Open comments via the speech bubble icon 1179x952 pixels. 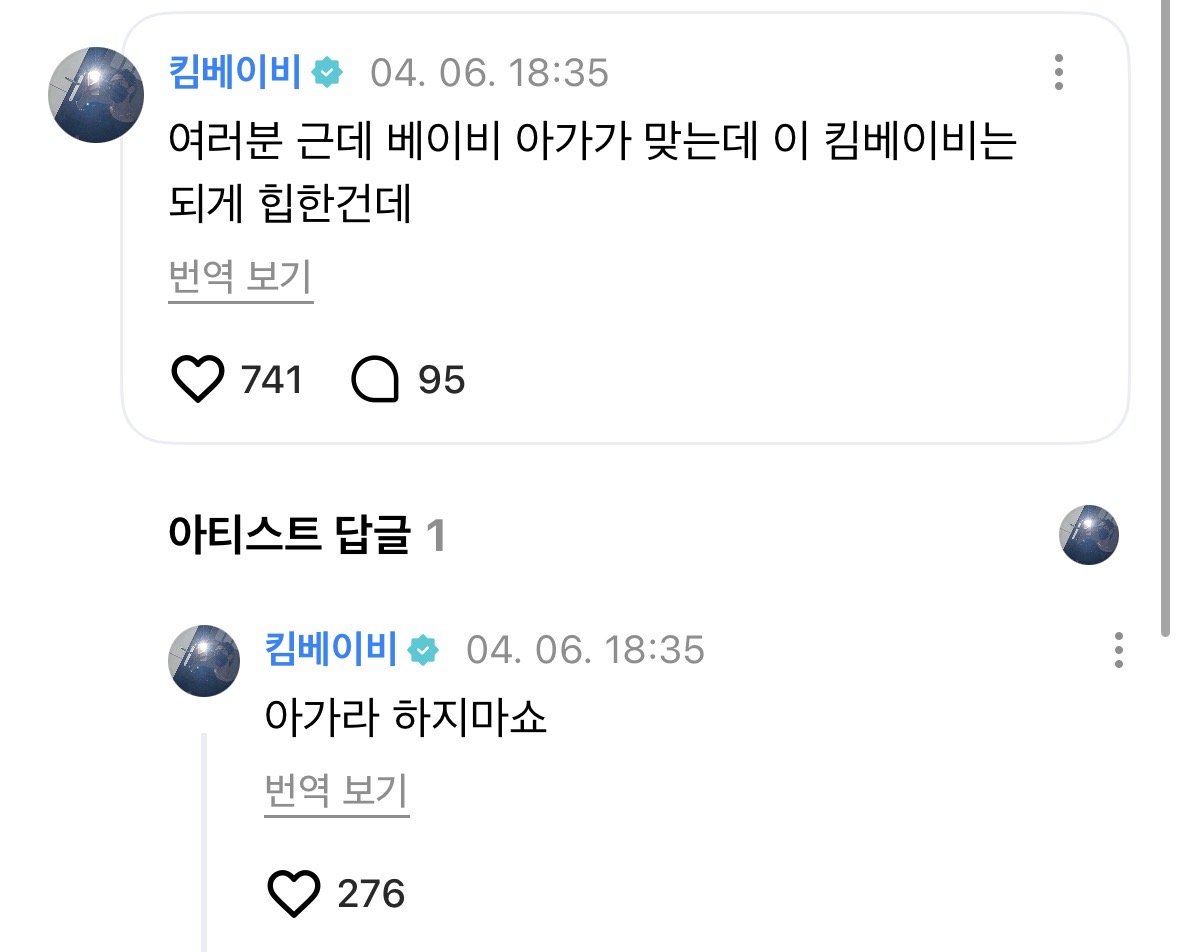(376, 380)
